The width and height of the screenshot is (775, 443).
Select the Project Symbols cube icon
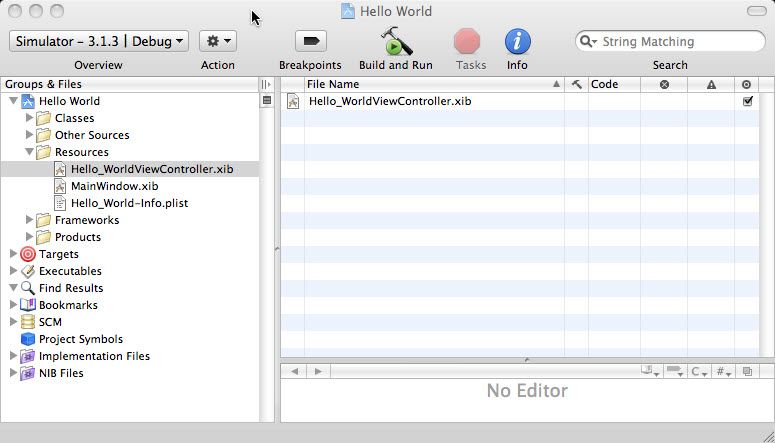(x=28, y=339)
